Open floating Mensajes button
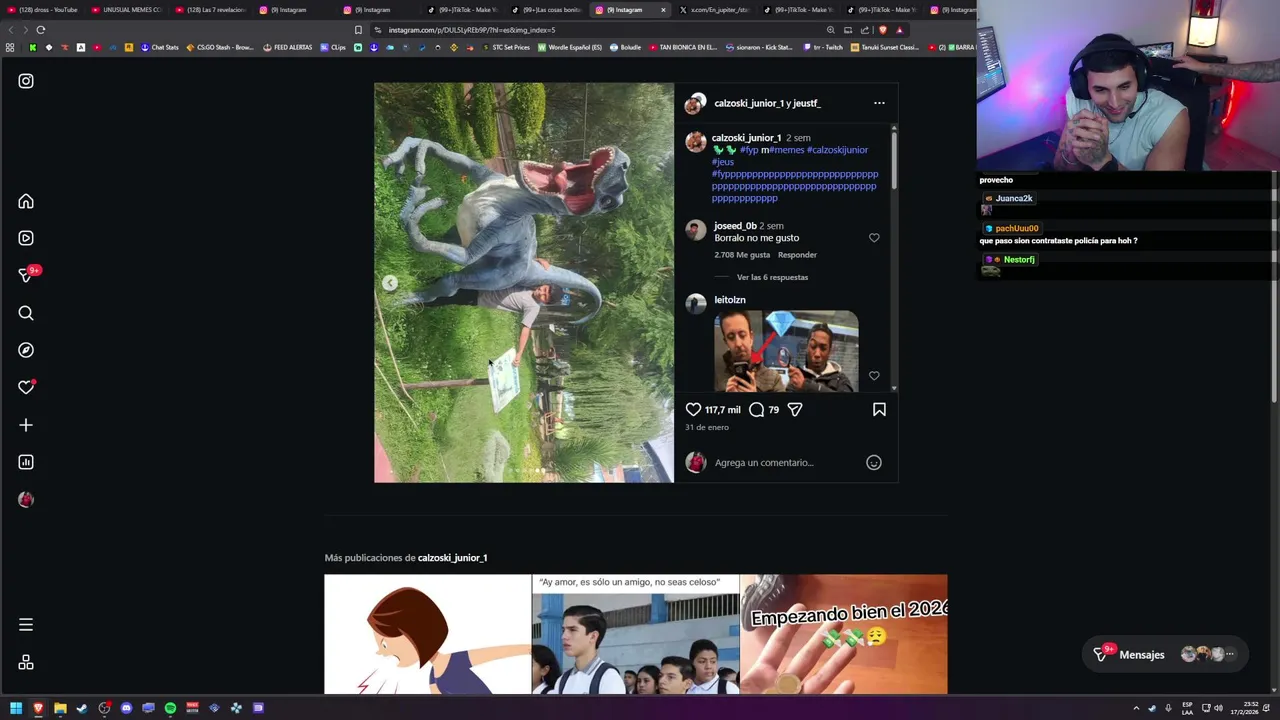The width and height of the screenshot is (1280, 720). point(1165,654)
